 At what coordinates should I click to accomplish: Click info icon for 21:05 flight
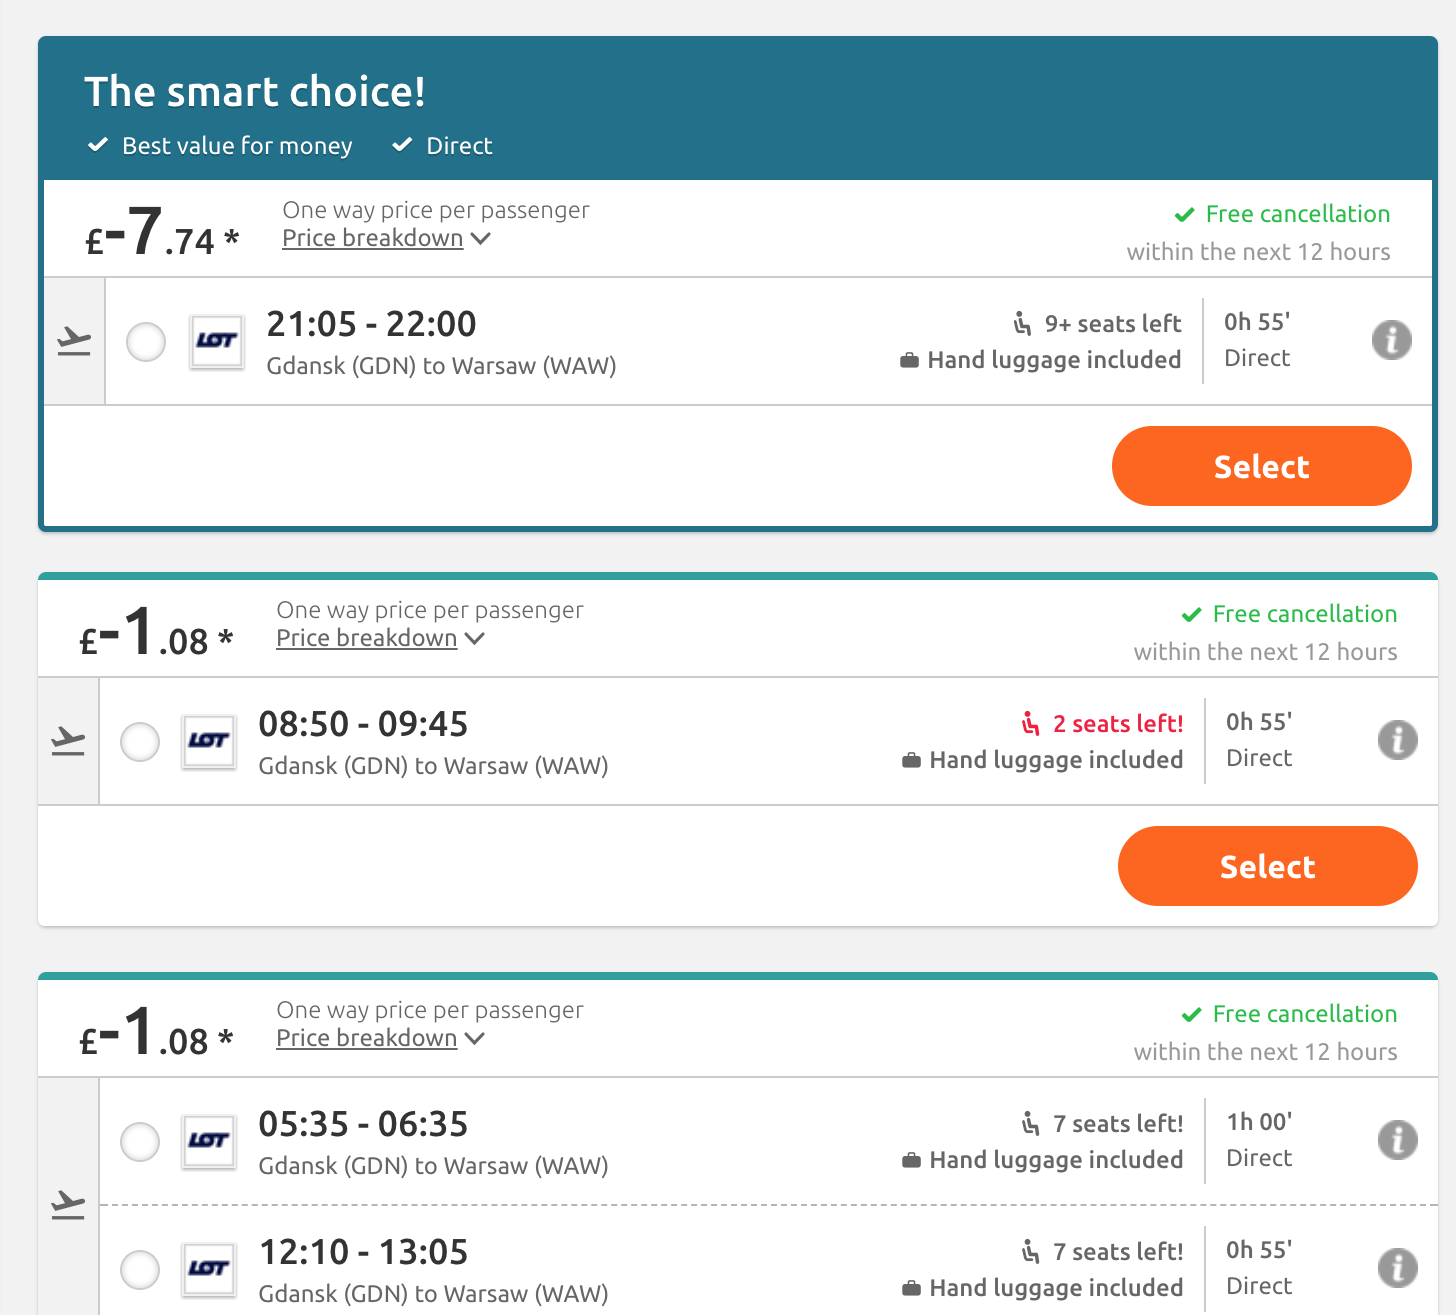point(1391,340)
